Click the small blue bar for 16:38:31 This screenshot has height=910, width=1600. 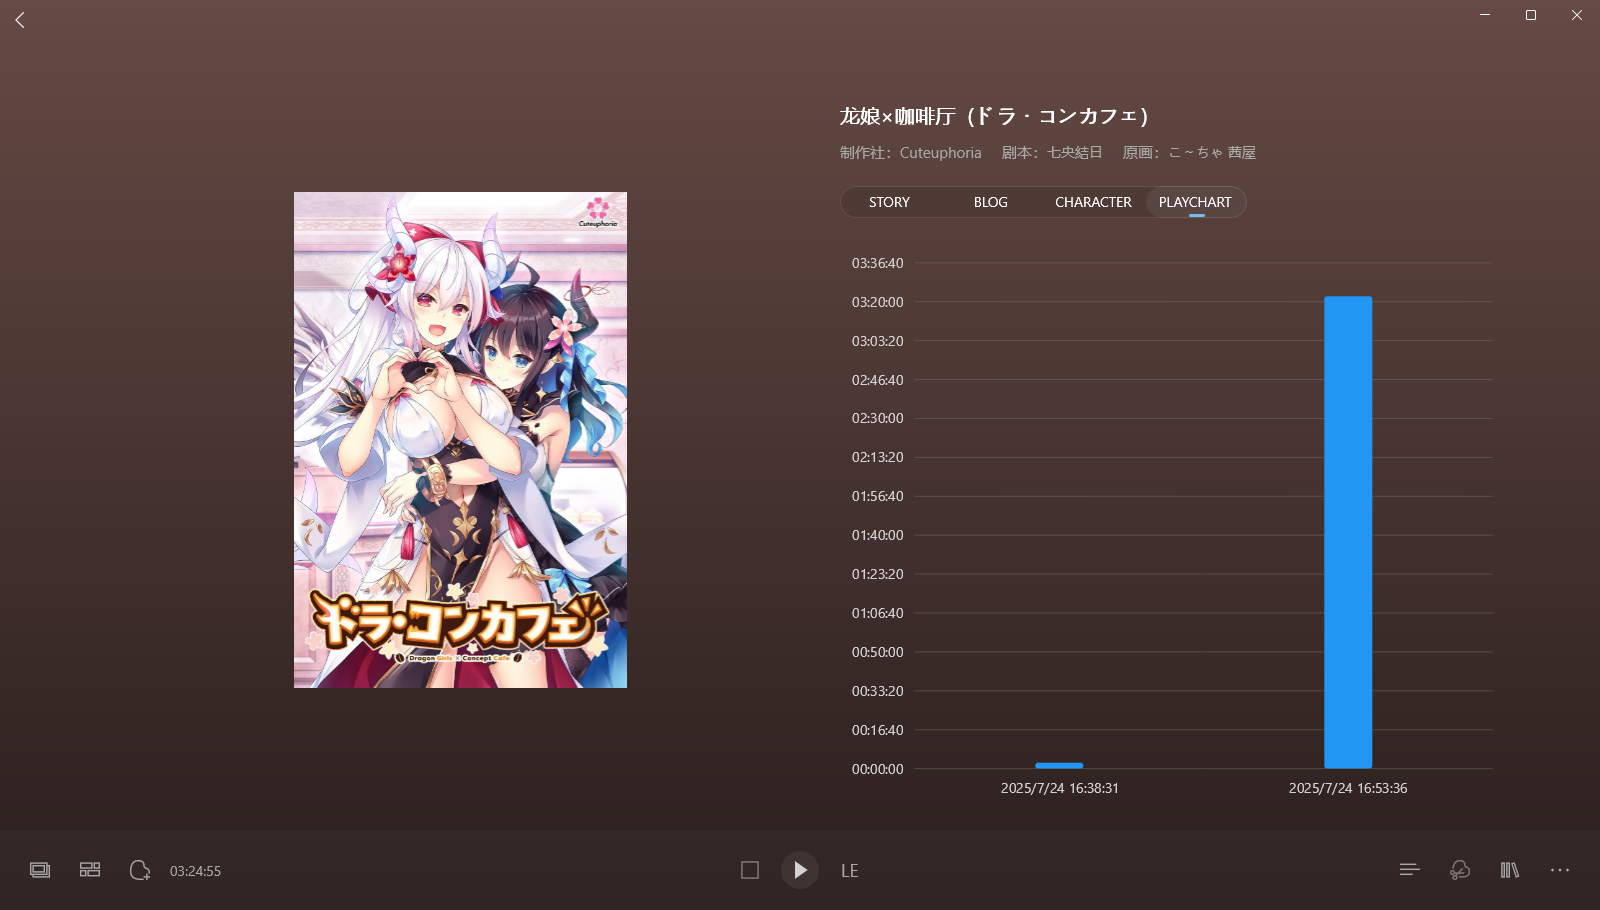tap(1059, 766)
